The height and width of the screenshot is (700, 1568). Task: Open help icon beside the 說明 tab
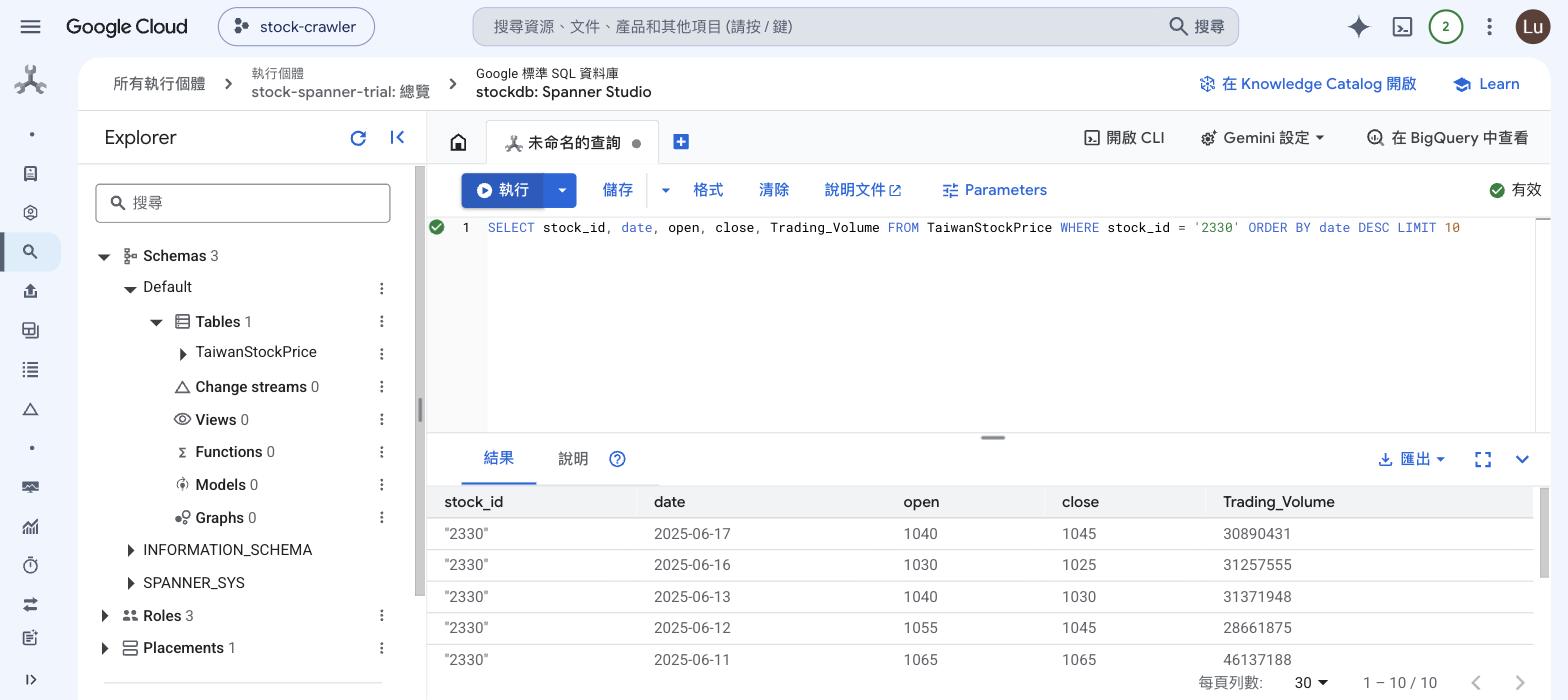pos(617,459)
